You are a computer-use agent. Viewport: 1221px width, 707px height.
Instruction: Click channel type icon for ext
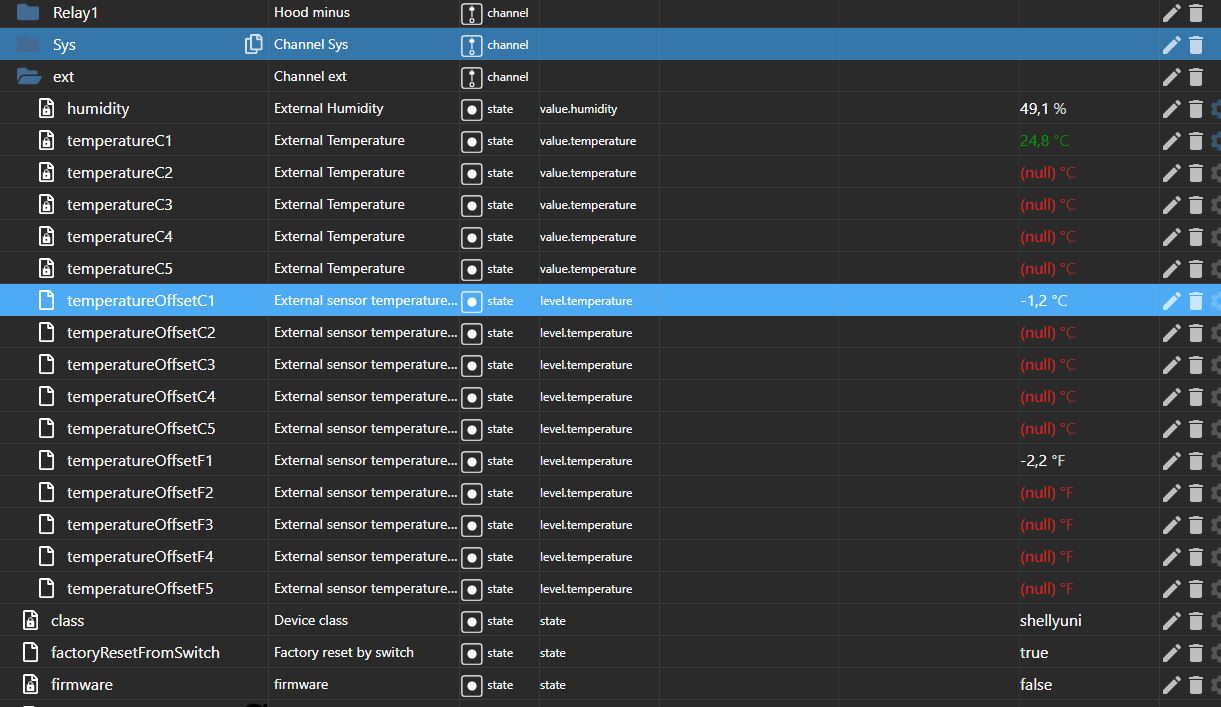pos(472,77)
